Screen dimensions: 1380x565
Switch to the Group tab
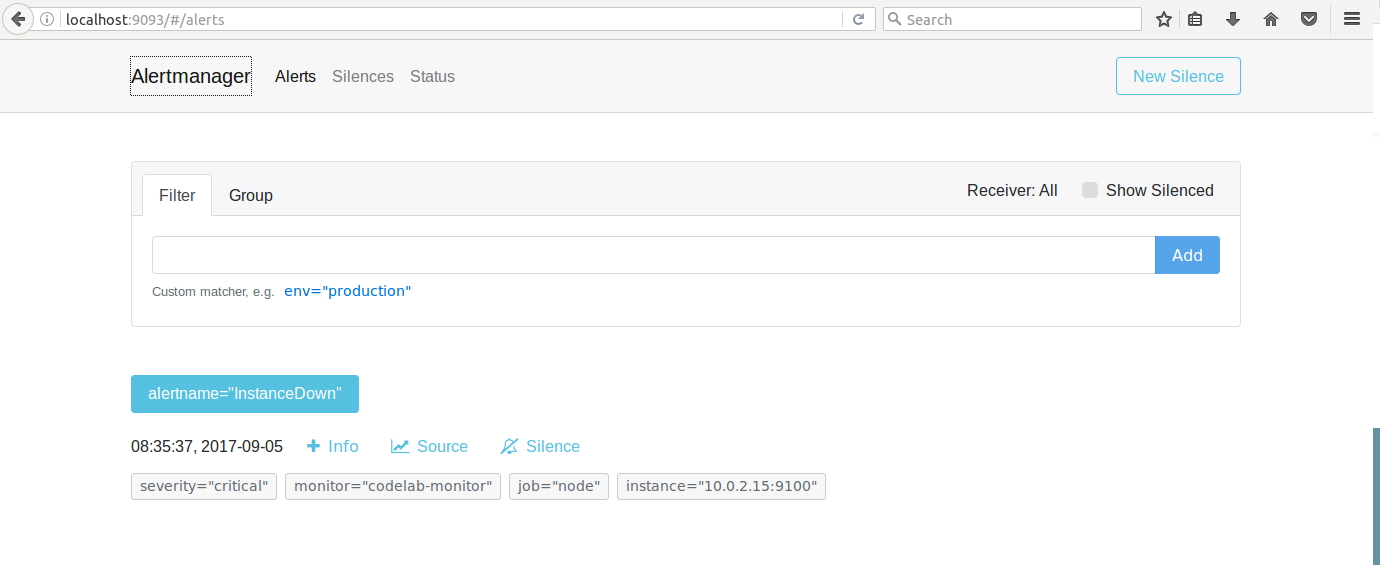coord(251,195)
